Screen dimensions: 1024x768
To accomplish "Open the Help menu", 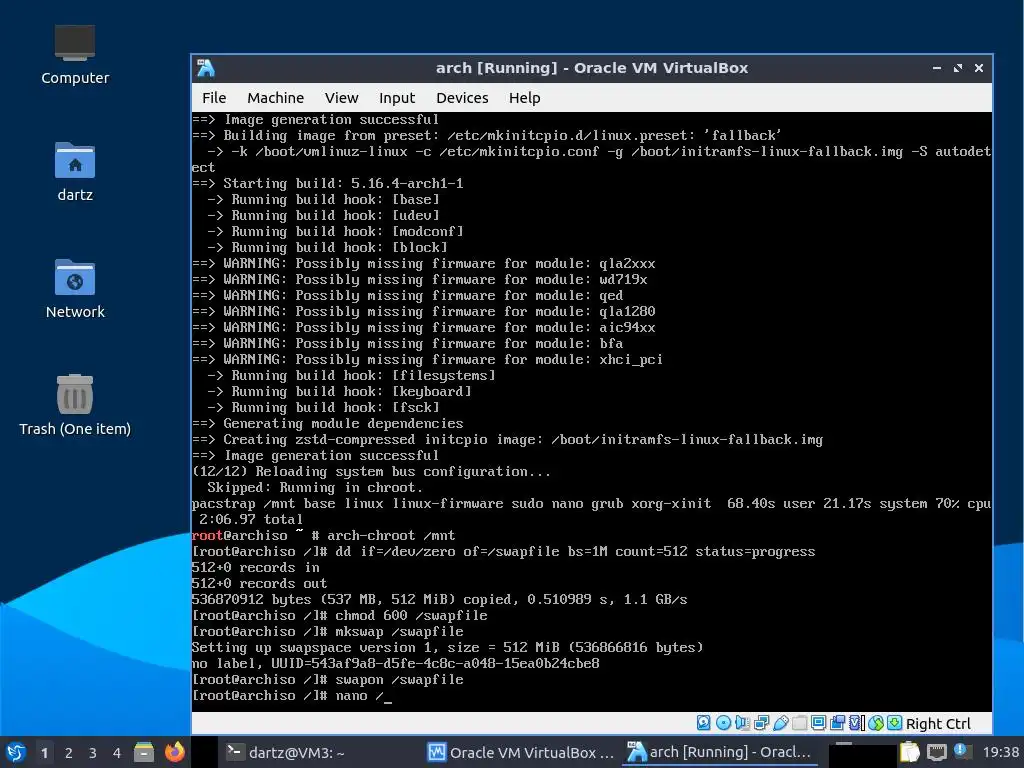I will 524,98.
